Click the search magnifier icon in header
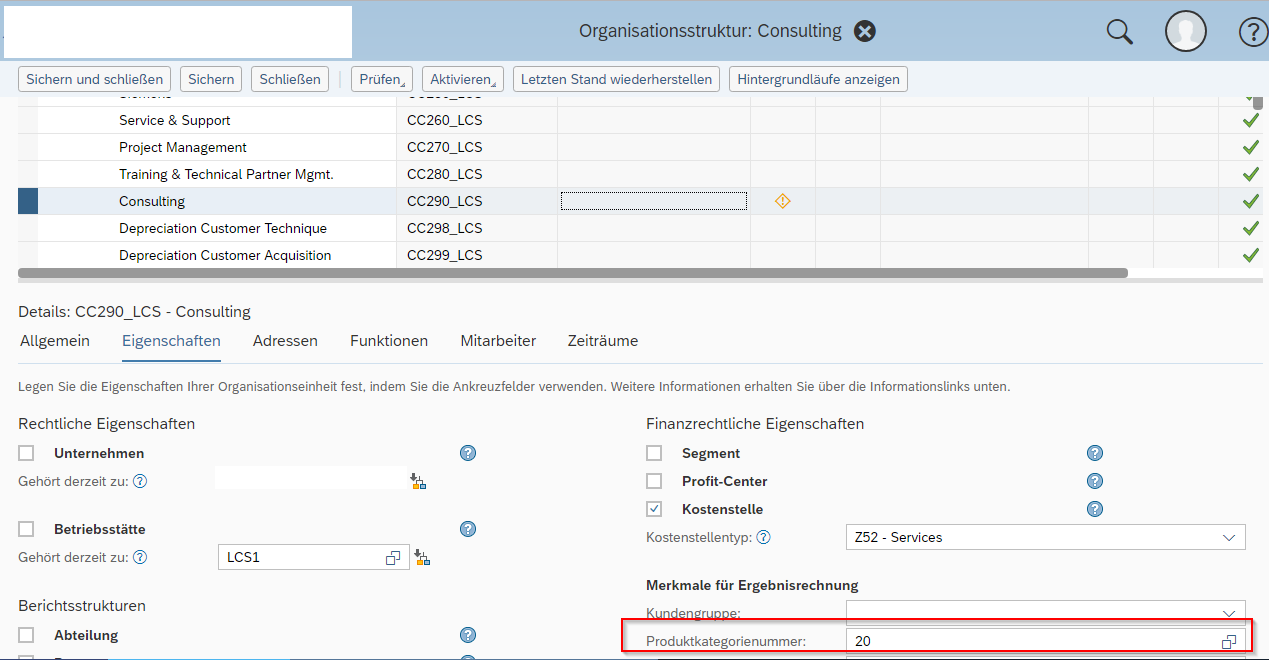The width and height of the screenshot is (1269, 660). 1119,32
